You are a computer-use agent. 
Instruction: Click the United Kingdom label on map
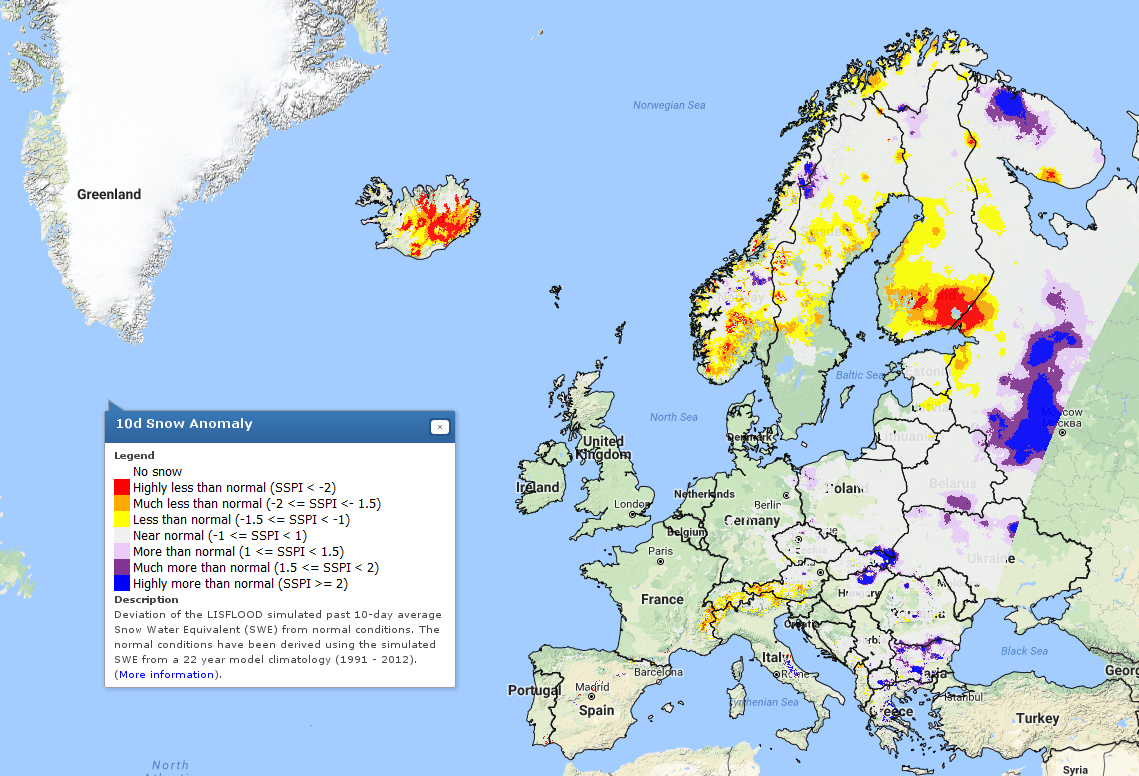603,447
